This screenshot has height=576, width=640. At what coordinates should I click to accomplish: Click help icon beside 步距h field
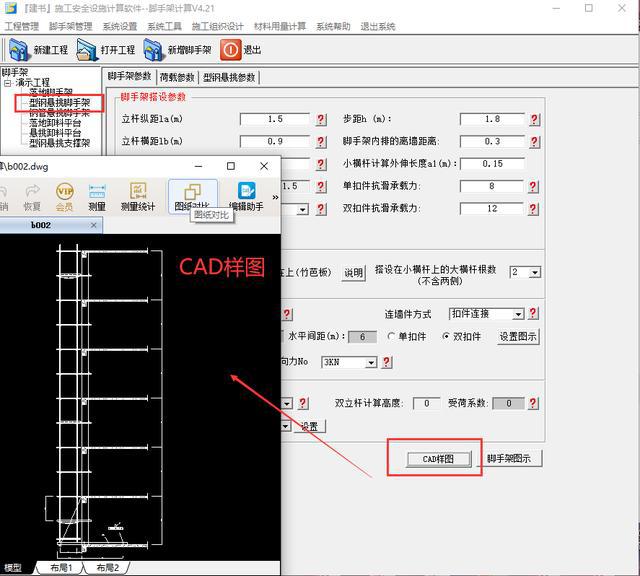pos(534,119)
